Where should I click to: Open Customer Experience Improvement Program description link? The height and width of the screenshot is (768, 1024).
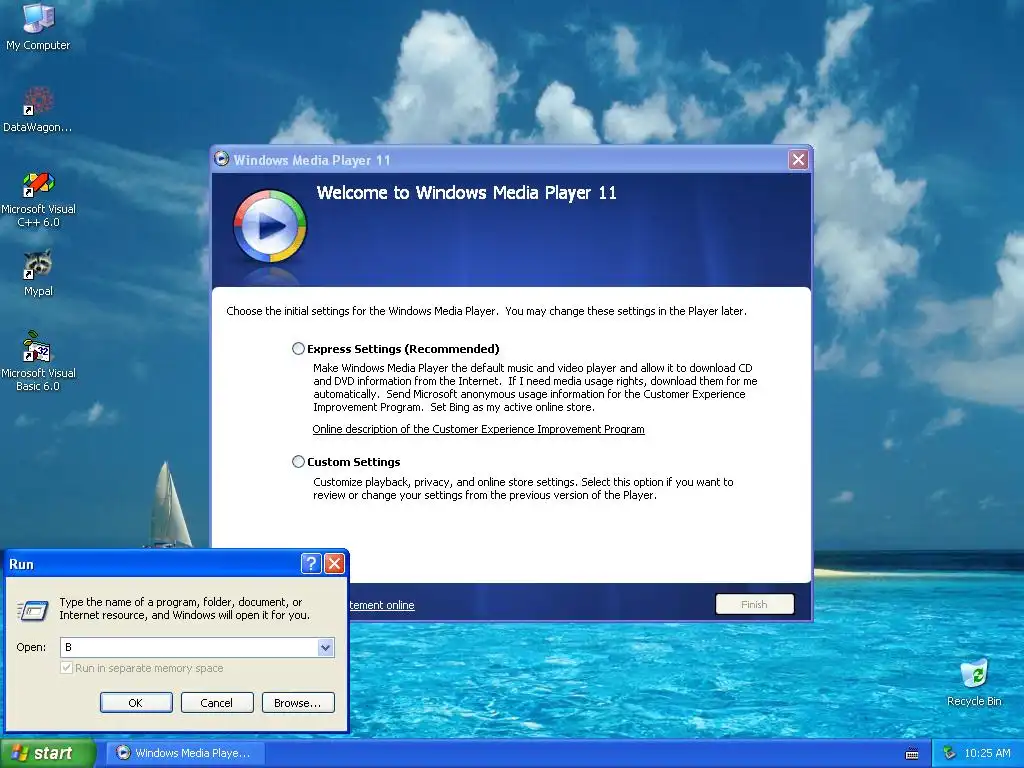click(478, 429)
